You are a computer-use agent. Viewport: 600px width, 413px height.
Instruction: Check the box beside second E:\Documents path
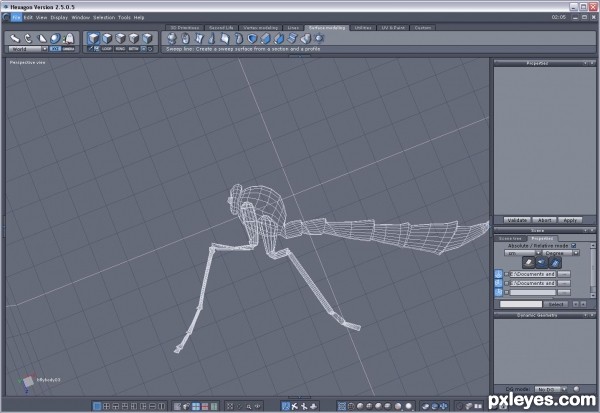click(x=506, y=284)
